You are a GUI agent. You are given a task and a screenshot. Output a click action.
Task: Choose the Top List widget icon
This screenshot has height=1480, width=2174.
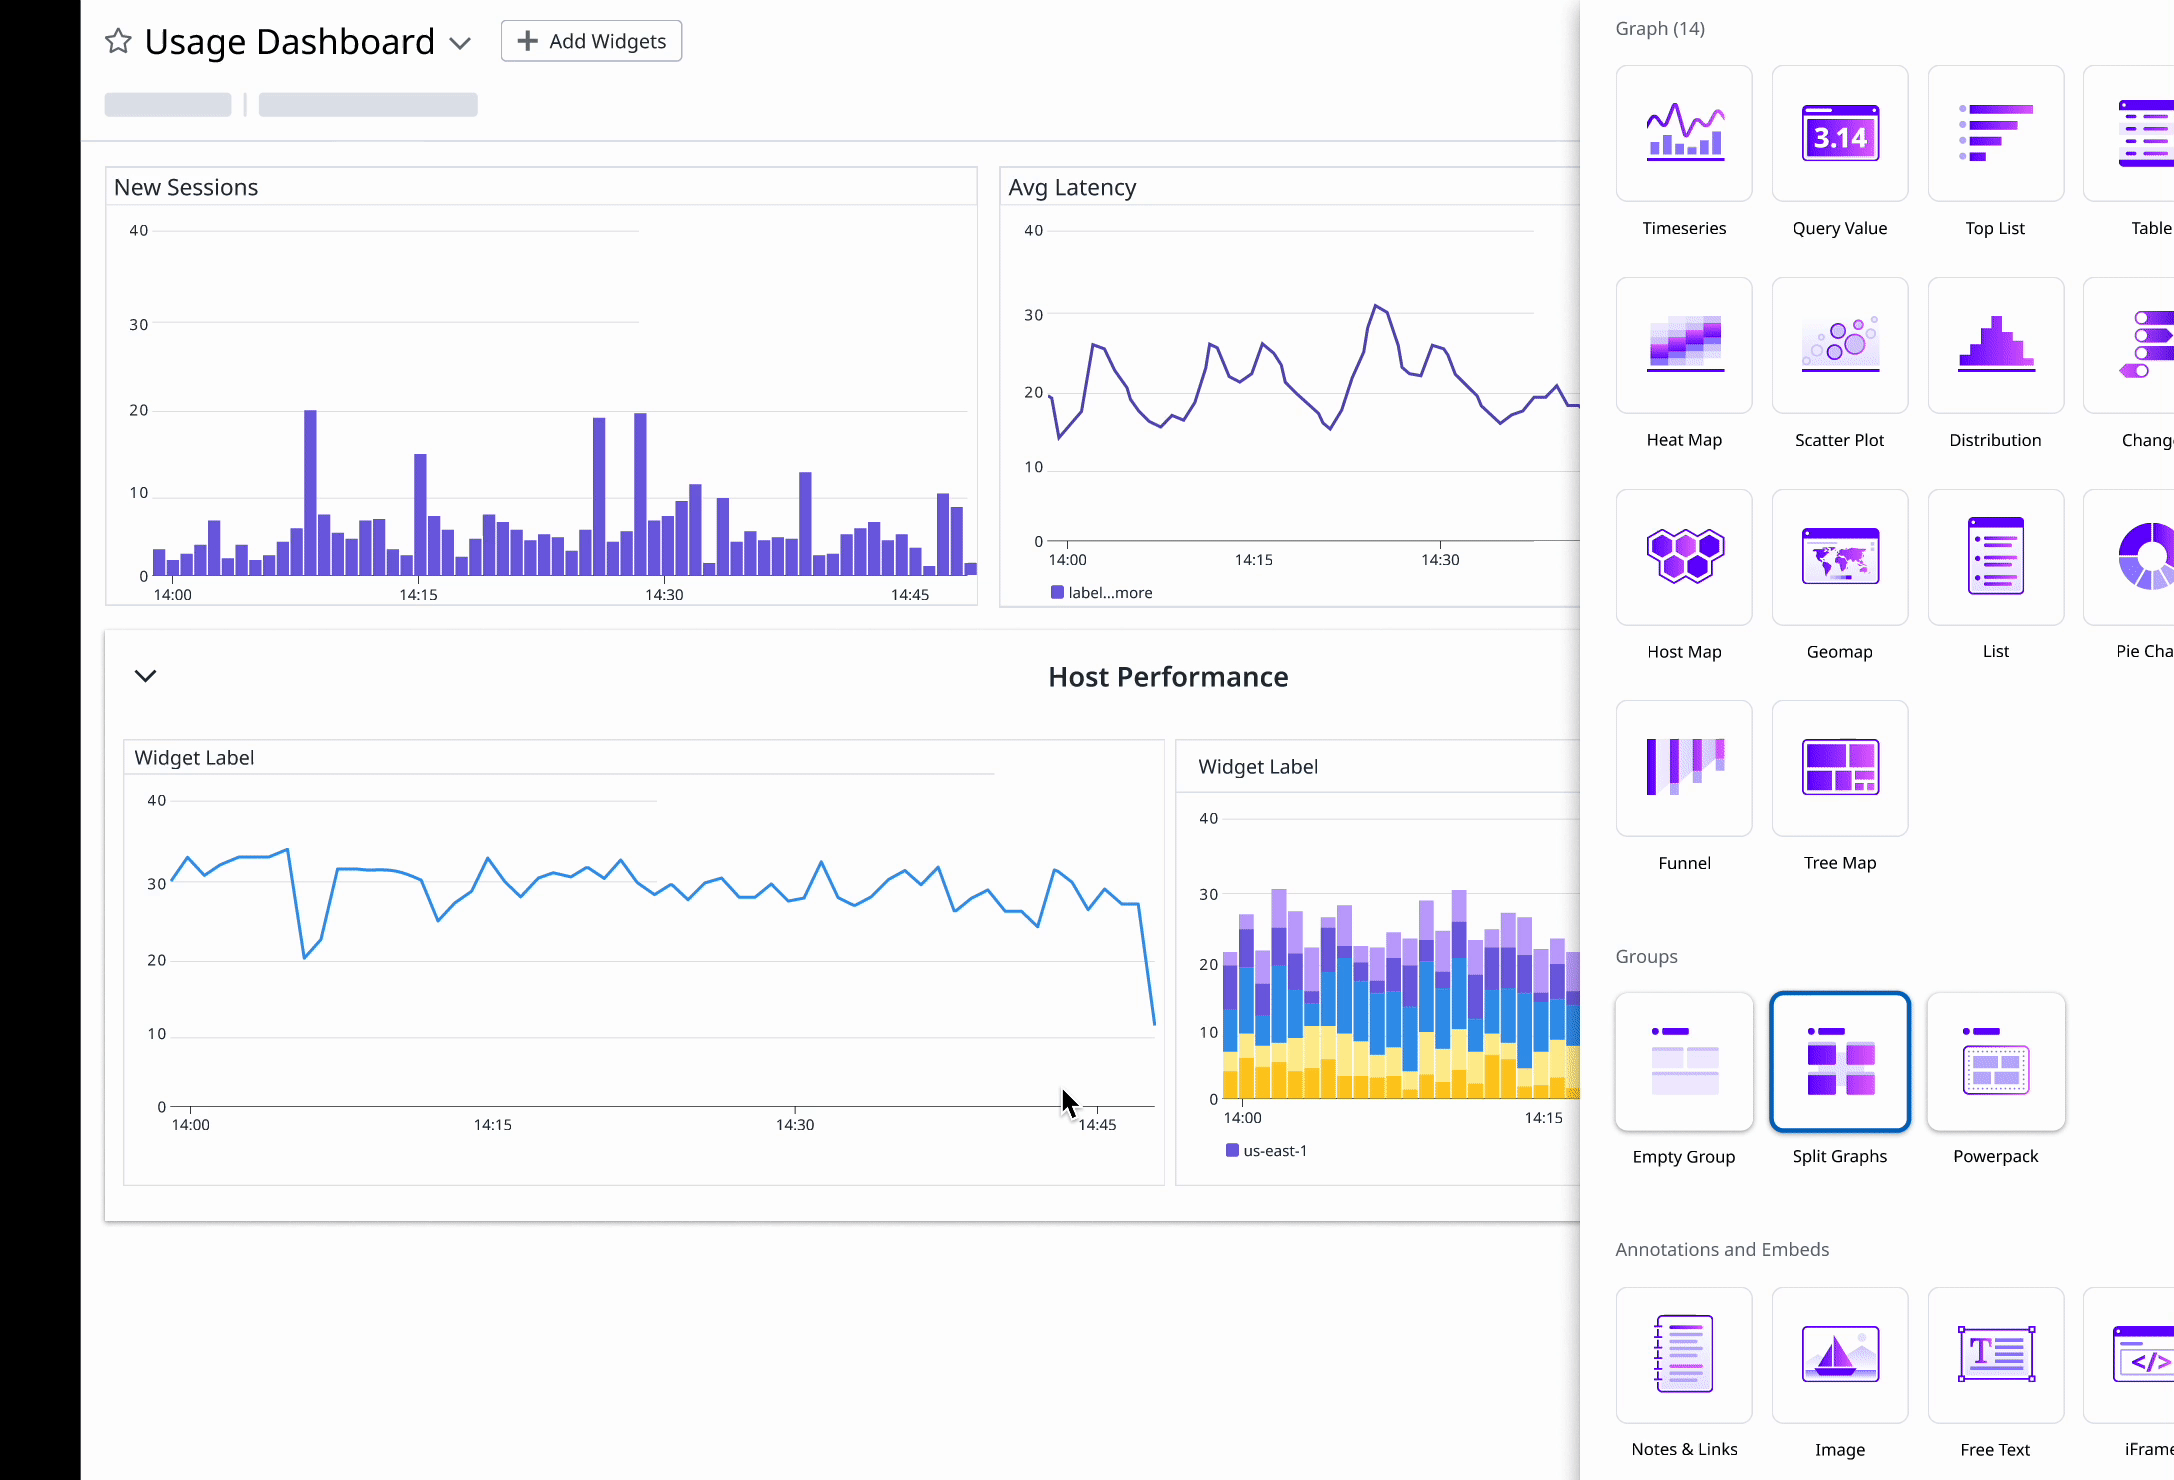(1995, 134)
